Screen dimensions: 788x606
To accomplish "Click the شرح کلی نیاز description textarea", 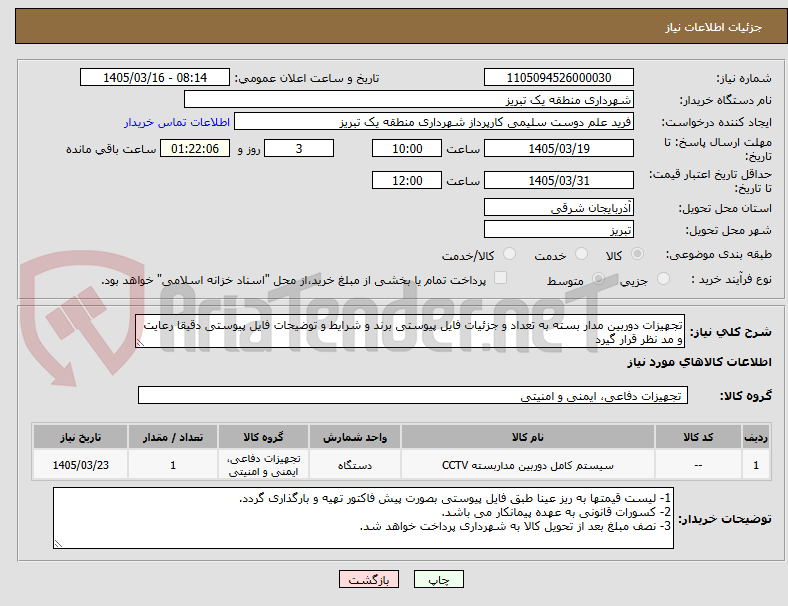I will [410, 332].
